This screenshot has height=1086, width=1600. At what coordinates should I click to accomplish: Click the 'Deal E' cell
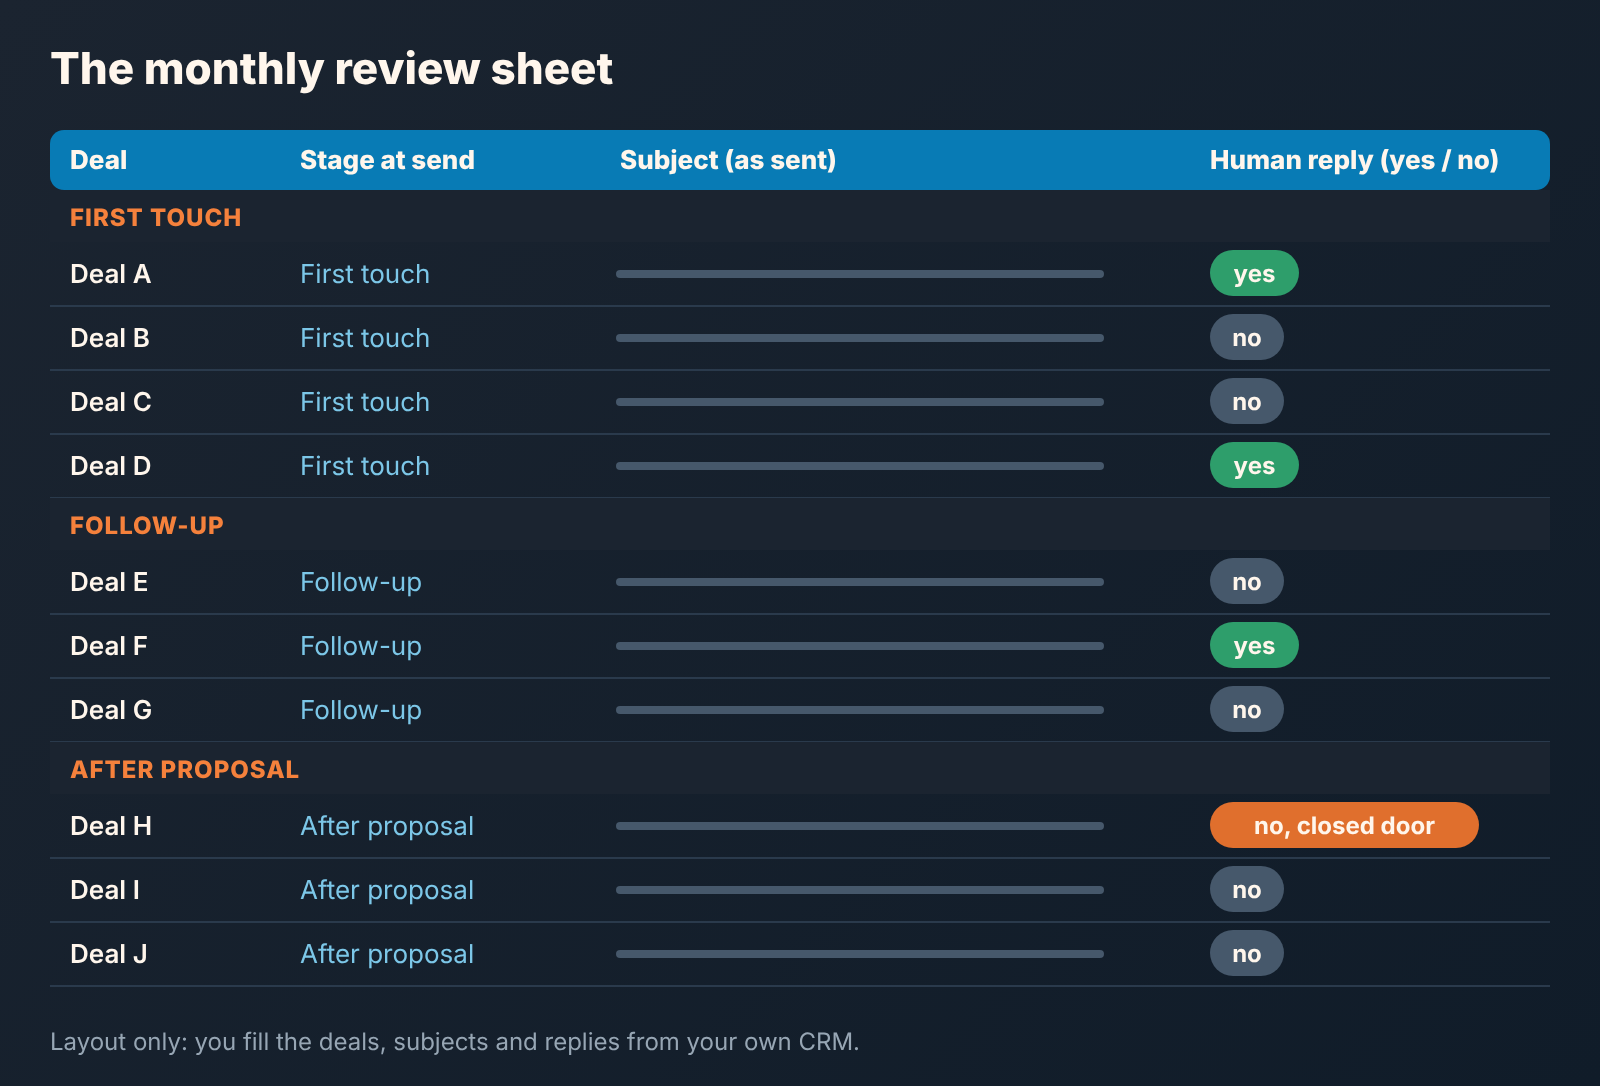109,582
